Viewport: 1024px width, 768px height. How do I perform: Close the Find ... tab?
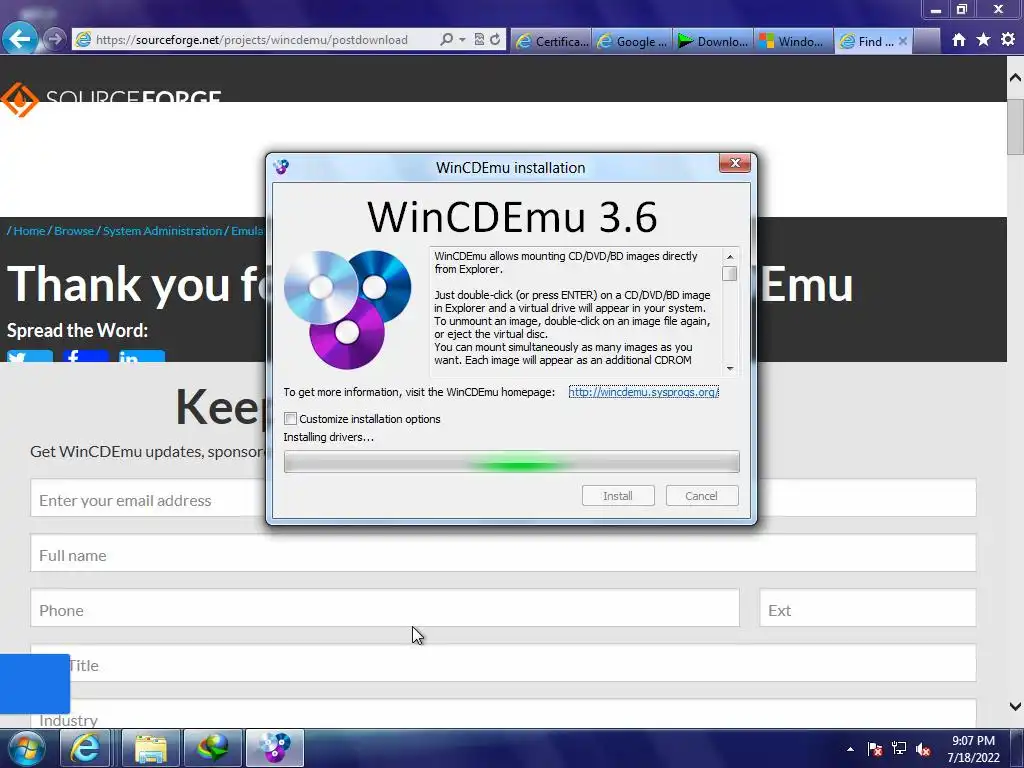click(x=903, y=41)
